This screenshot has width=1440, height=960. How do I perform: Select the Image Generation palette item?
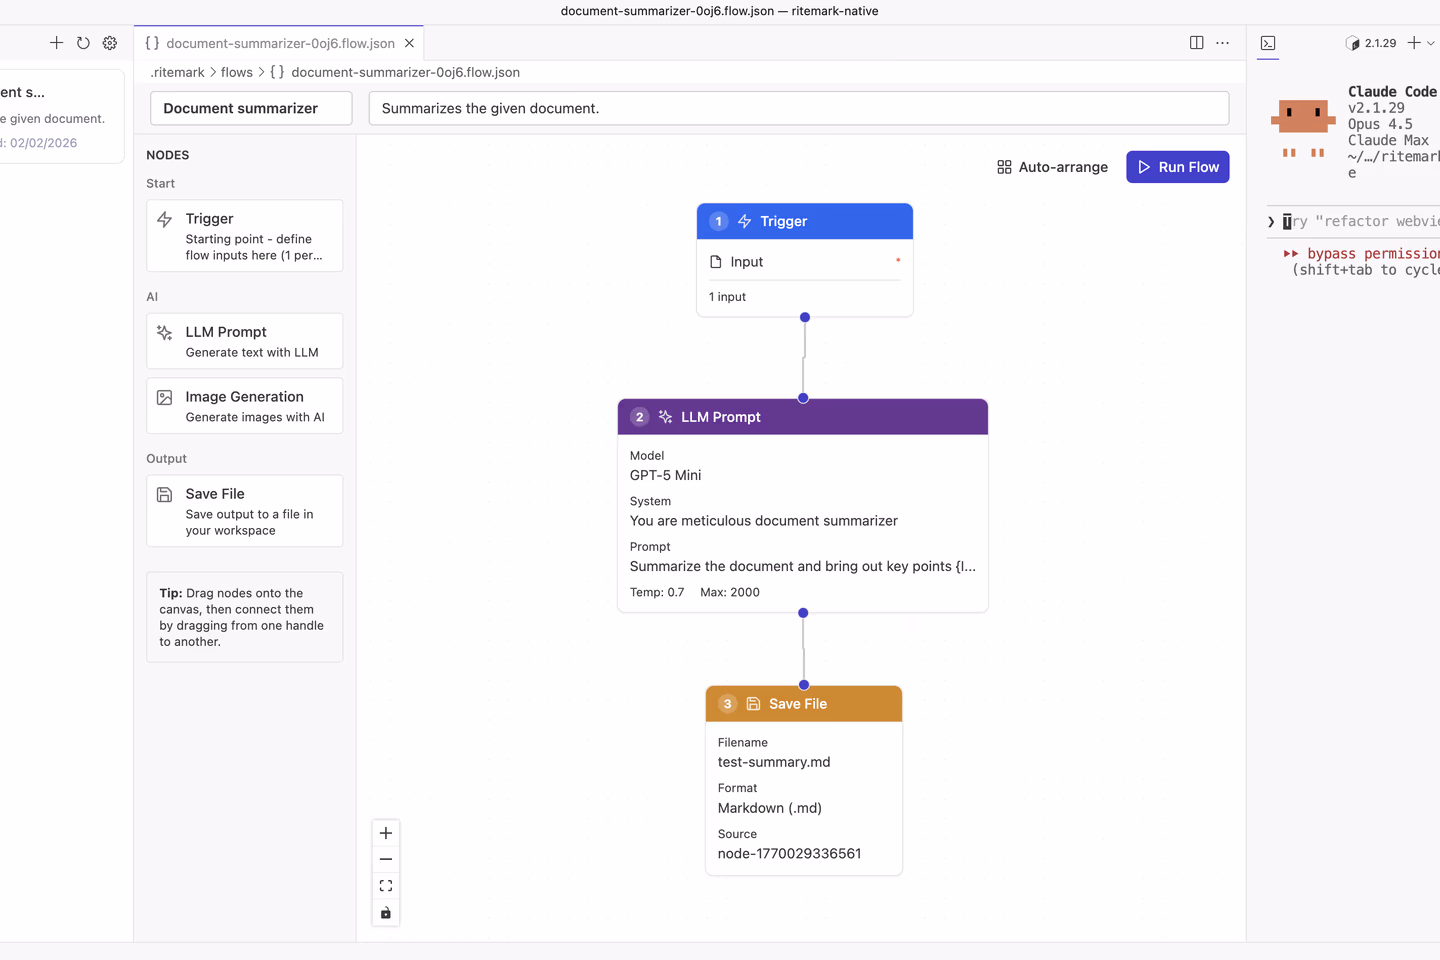click(244, 406)
